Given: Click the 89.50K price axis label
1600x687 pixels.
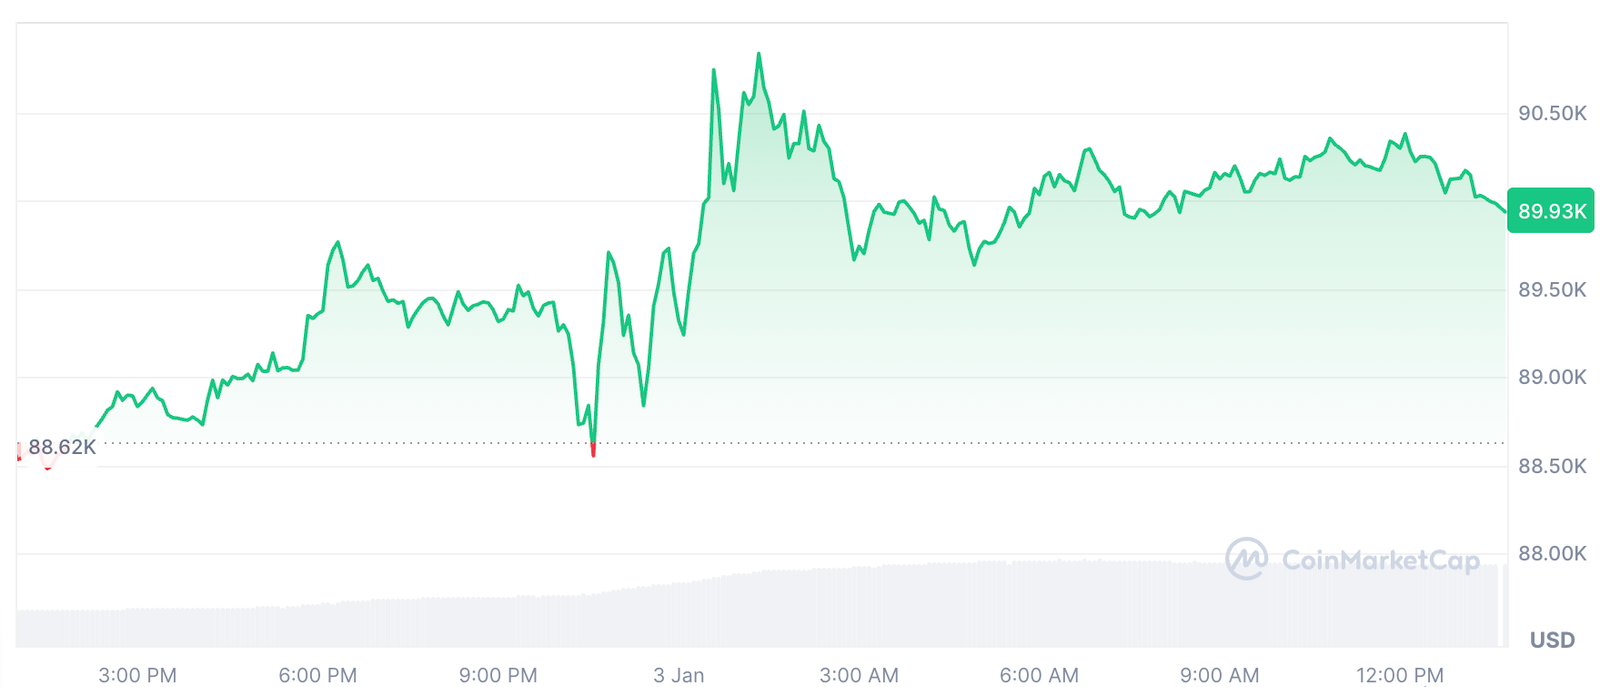Looking at the screenshot, I should click(x=1552, y=290).
